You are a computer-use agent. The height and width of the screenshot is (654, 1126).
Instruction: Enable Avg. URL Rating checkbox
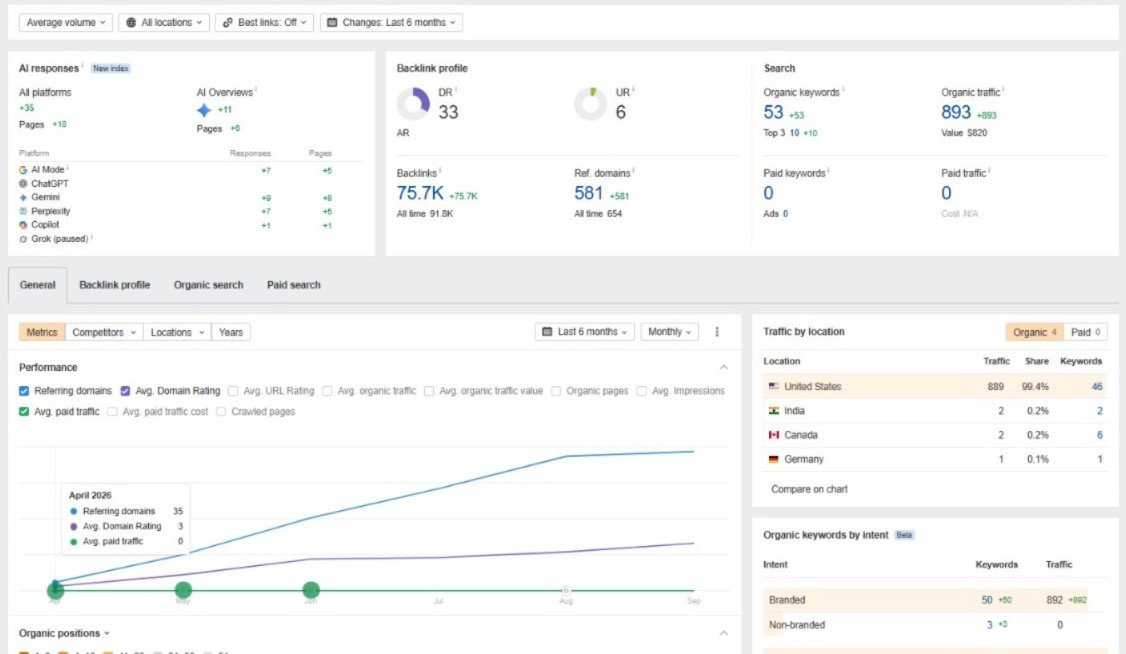233,391
